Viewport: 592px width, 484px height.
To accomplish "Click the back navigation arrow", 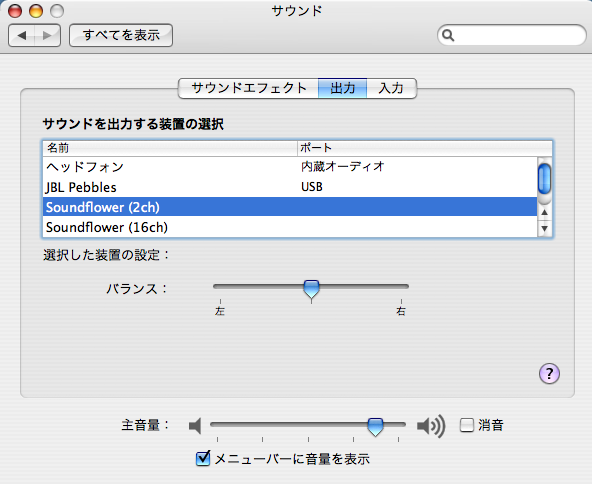I will click(22, 35).
